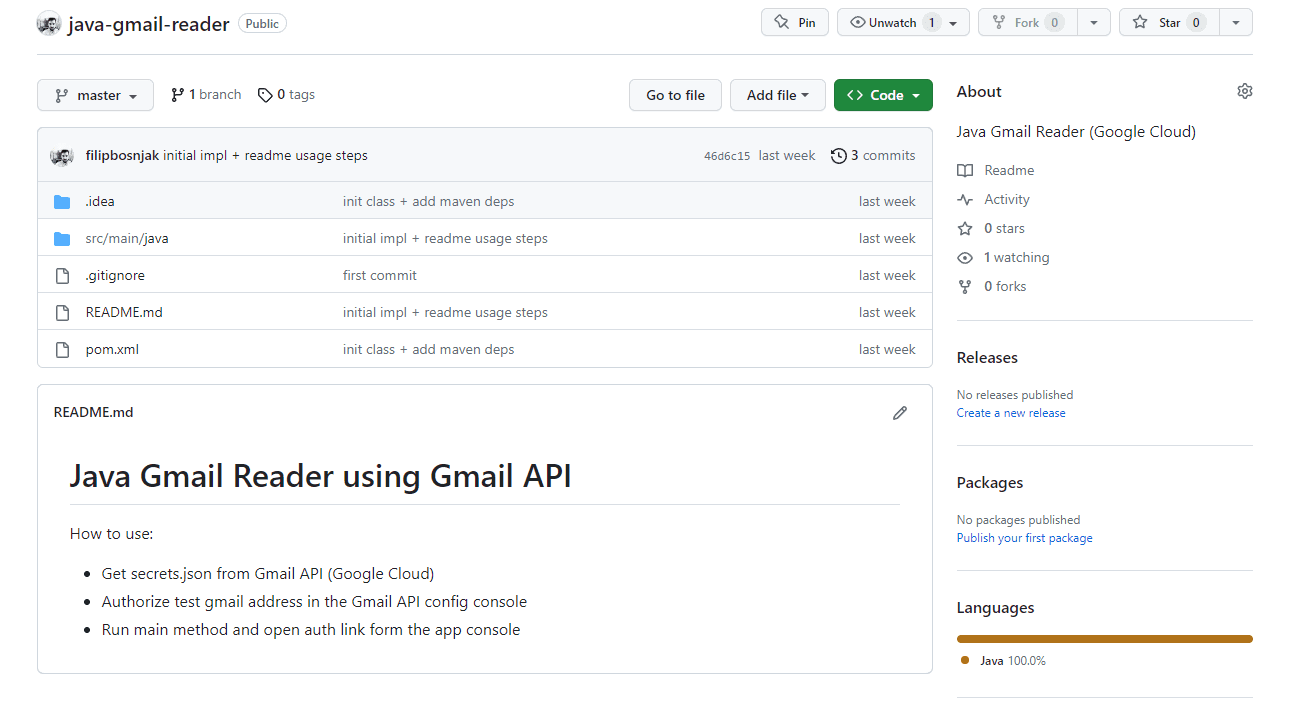Click the branch icon beside 1 branch
Image resolution: width=1301 pixels, height=705 pixels.
tap(177, 94)
